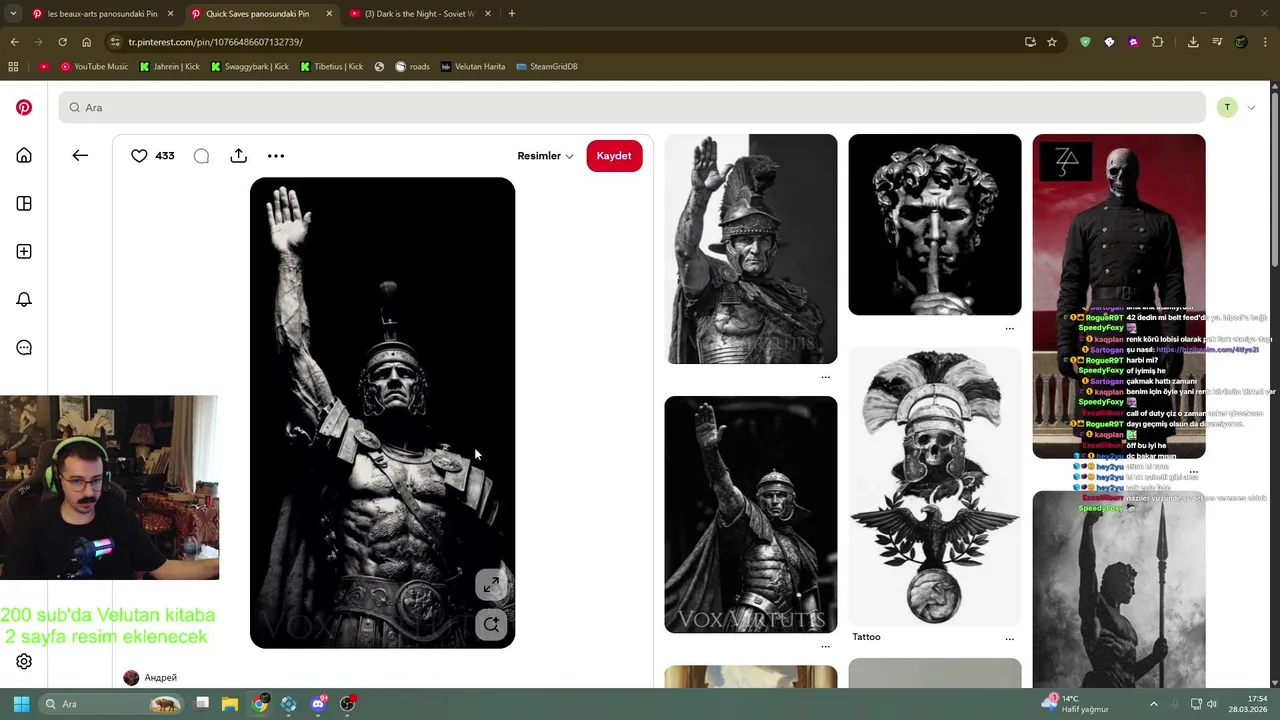Open the browser extensions puzzle icon

(1157, 42)
